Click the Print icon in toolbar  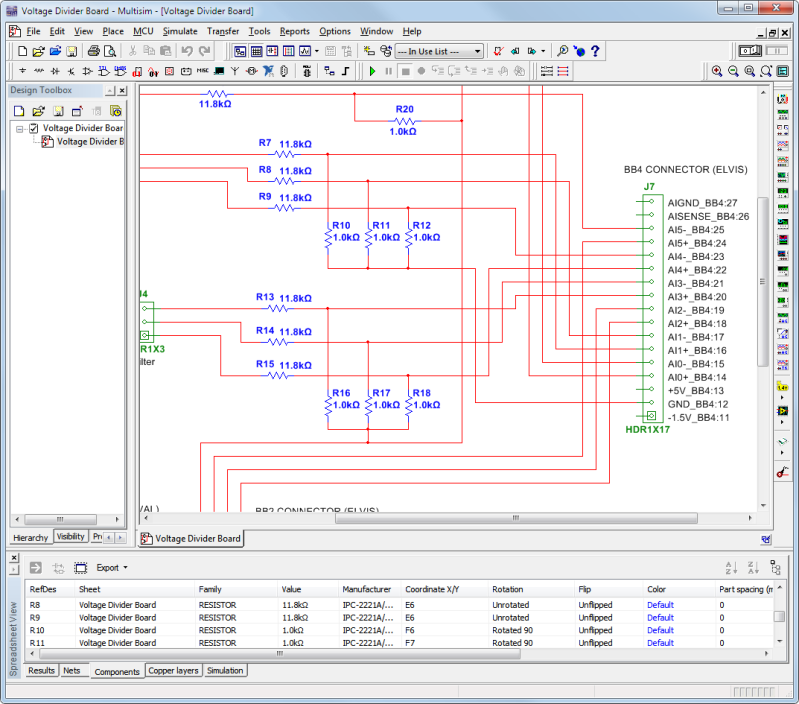(93, 51)
